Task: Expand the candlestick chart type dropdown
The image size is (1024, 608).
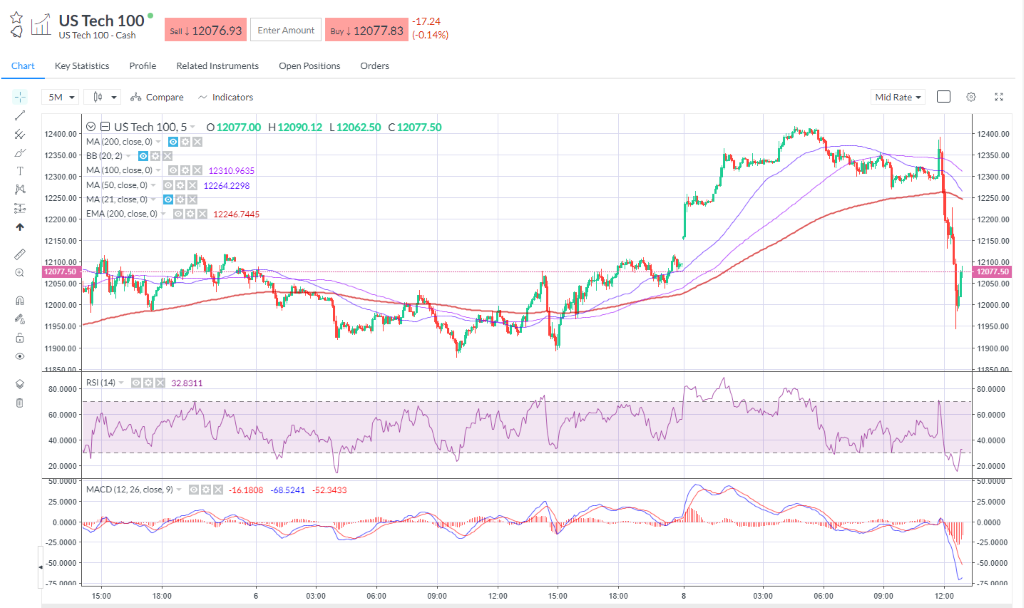Action: click(x=102, y=97)
